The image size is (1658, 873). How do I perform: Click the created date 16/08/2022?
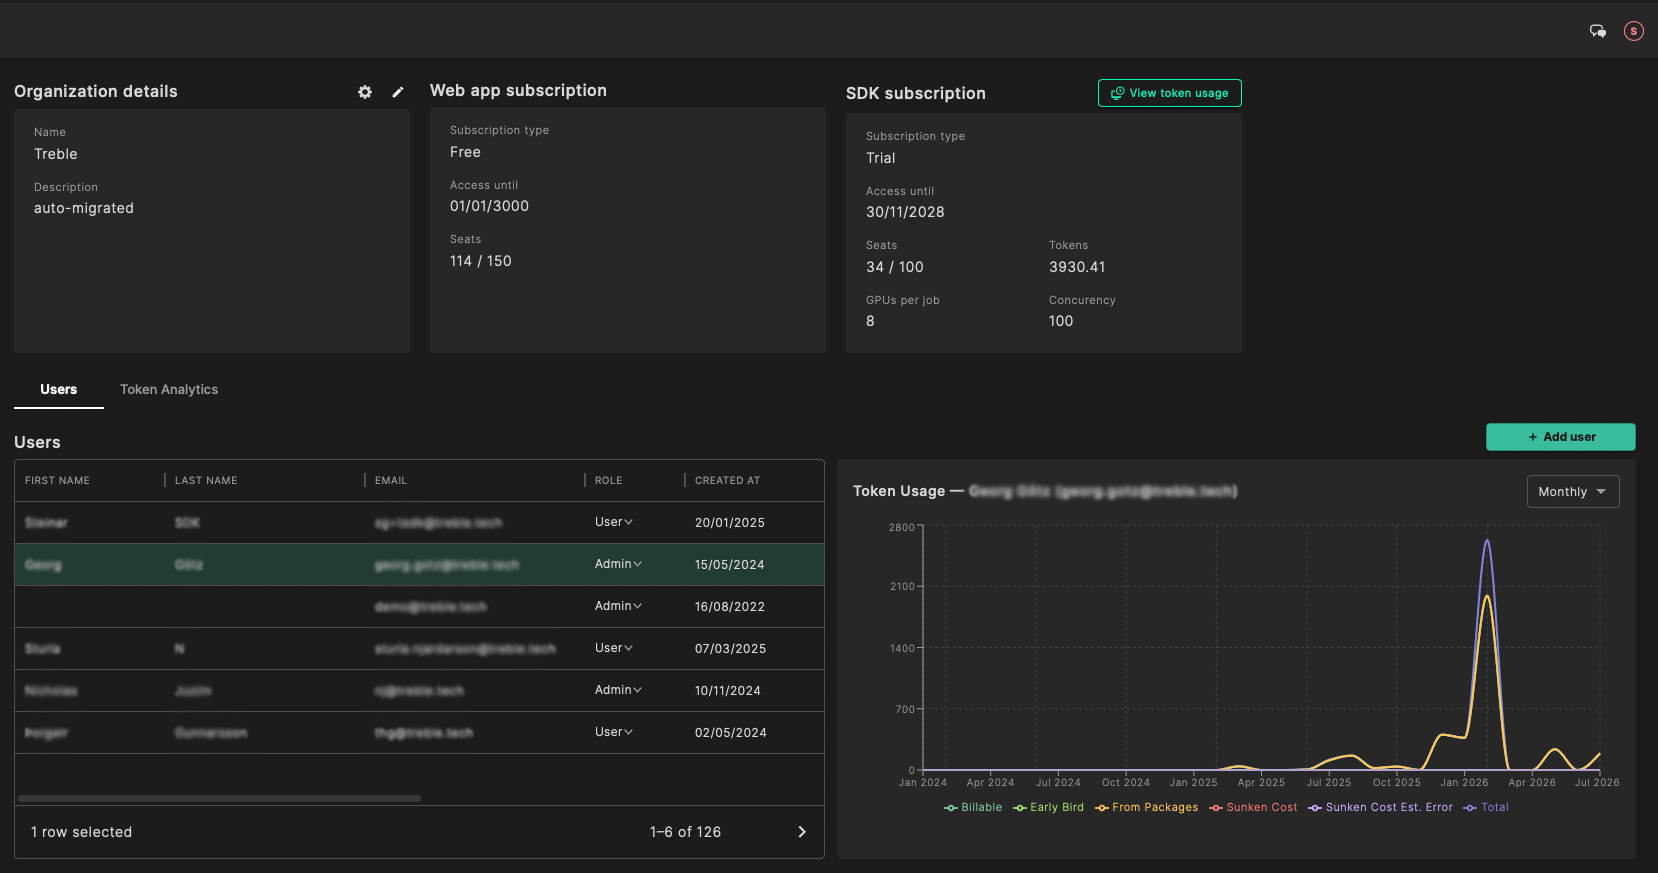pos(730,607)
